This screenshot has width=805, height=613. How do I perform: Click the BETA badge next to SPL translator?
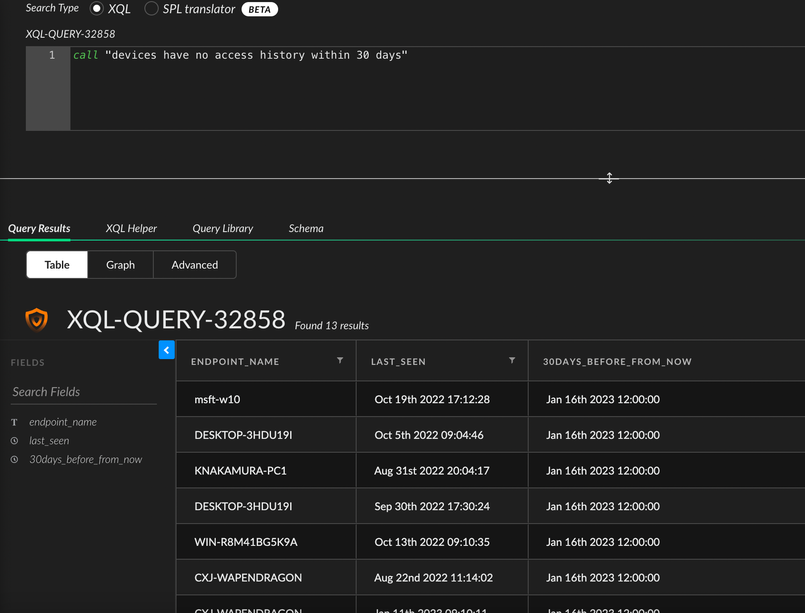259,9
